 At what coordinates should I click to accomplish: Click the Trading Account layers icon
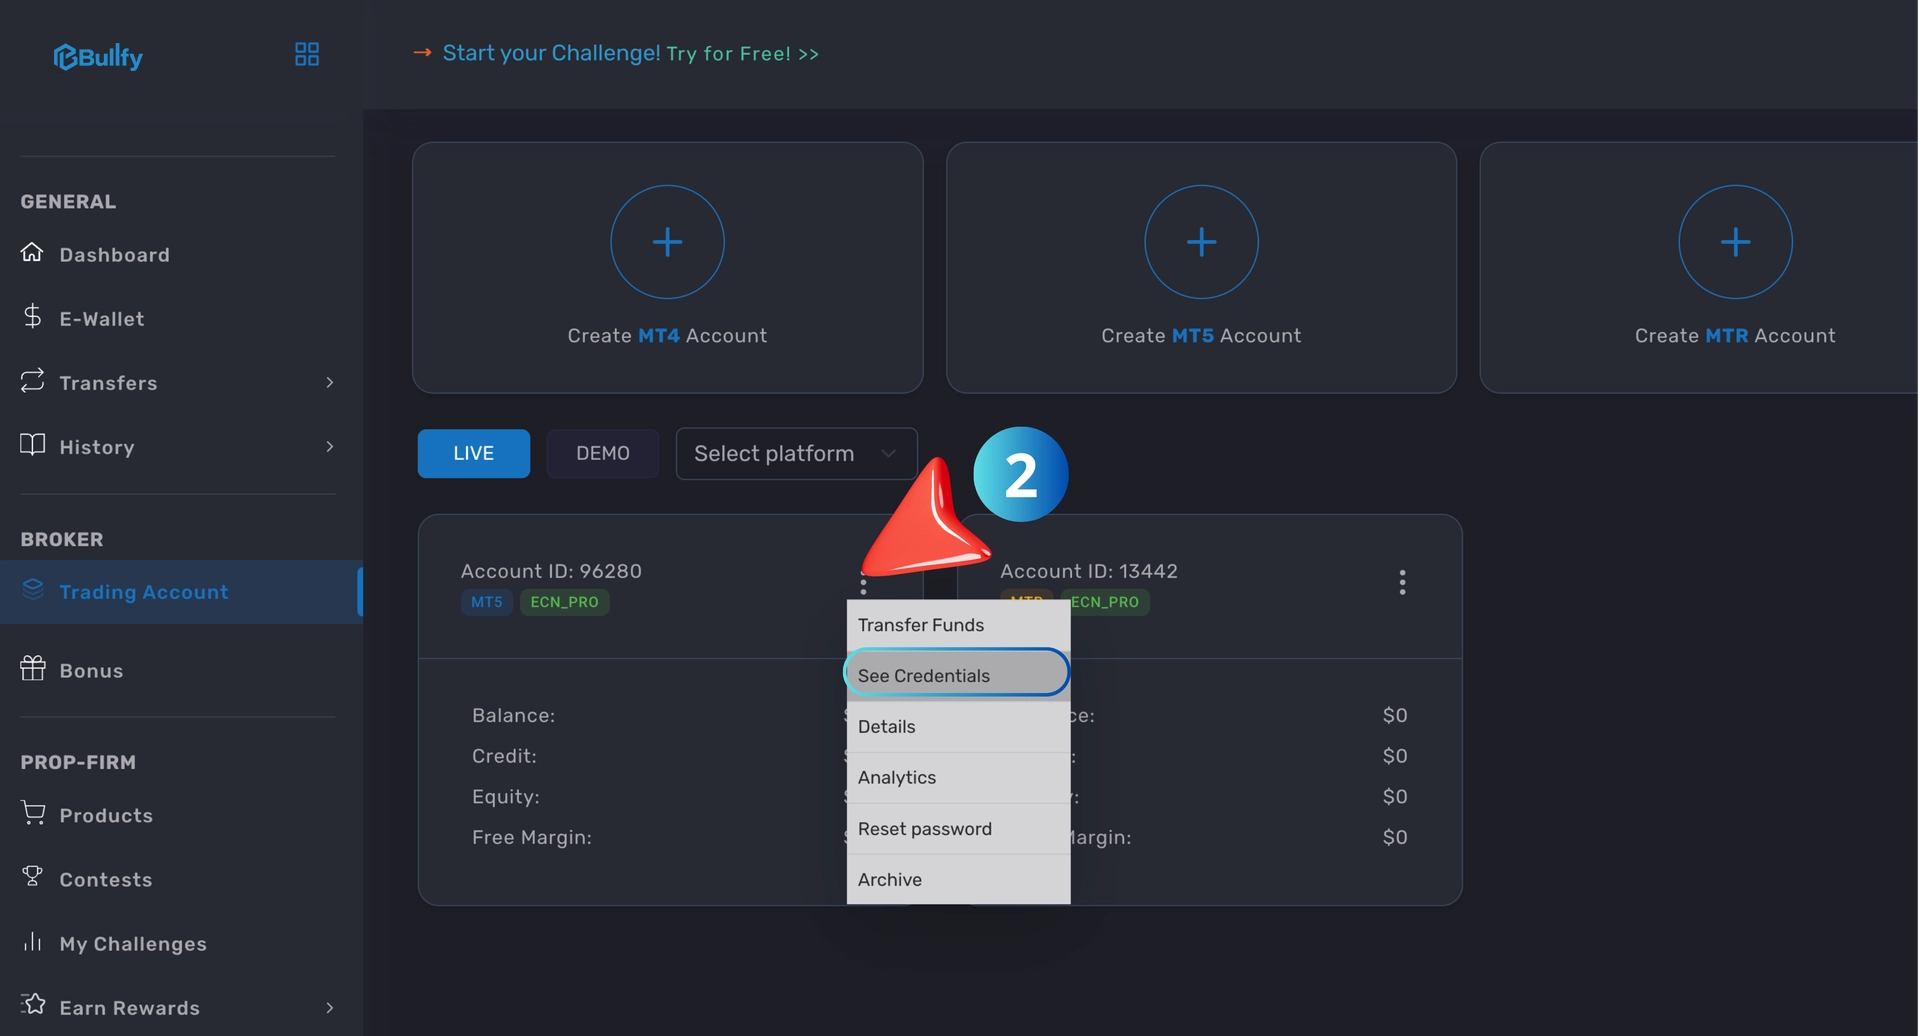tap(32, 589)
